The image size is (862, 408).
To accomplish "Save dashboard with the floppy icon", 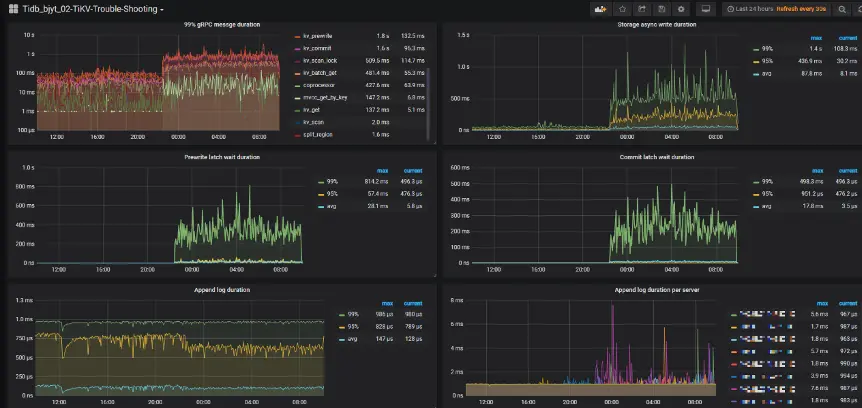I will click(x=661, y=9).
